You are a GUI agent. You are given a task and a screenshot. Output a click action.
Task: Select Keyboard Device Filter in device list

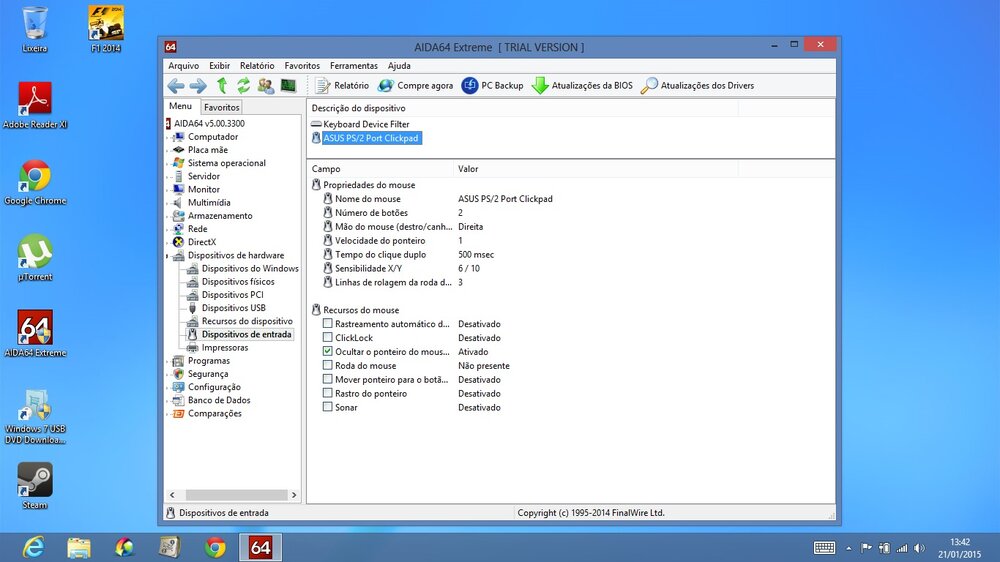(x=366, y=124)
